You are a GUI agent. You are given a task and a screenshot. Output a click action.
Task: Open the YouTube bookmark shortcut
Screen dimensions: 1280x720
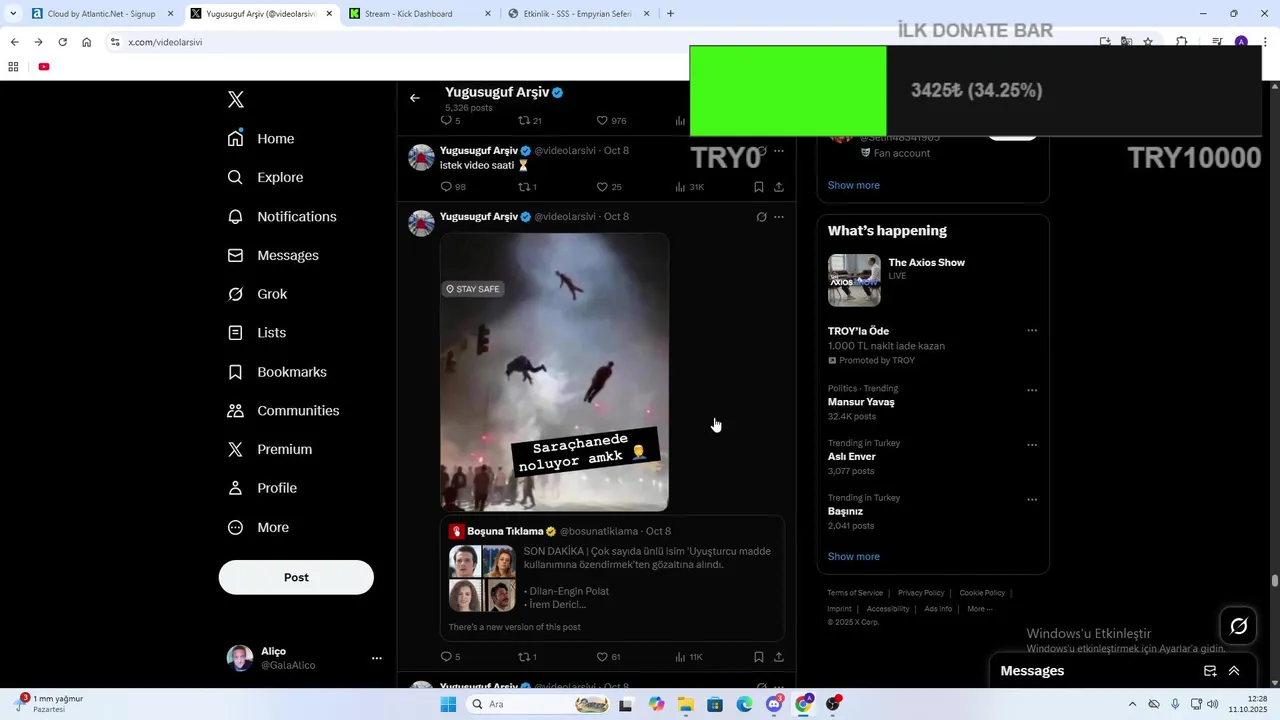pos(44,67)
